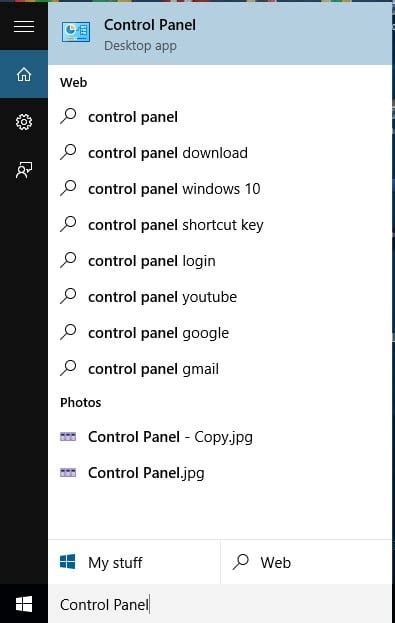Pick the control panel login suggestion
395x623 pixels.
pos(220,261)
